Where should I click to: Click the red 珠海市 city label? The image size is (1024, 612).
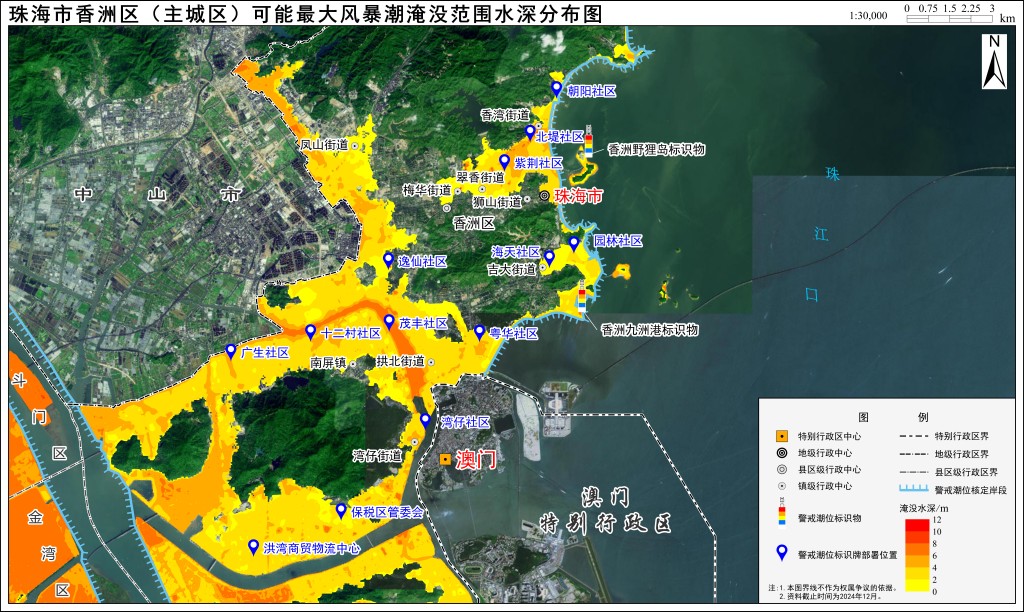point(579,195)
